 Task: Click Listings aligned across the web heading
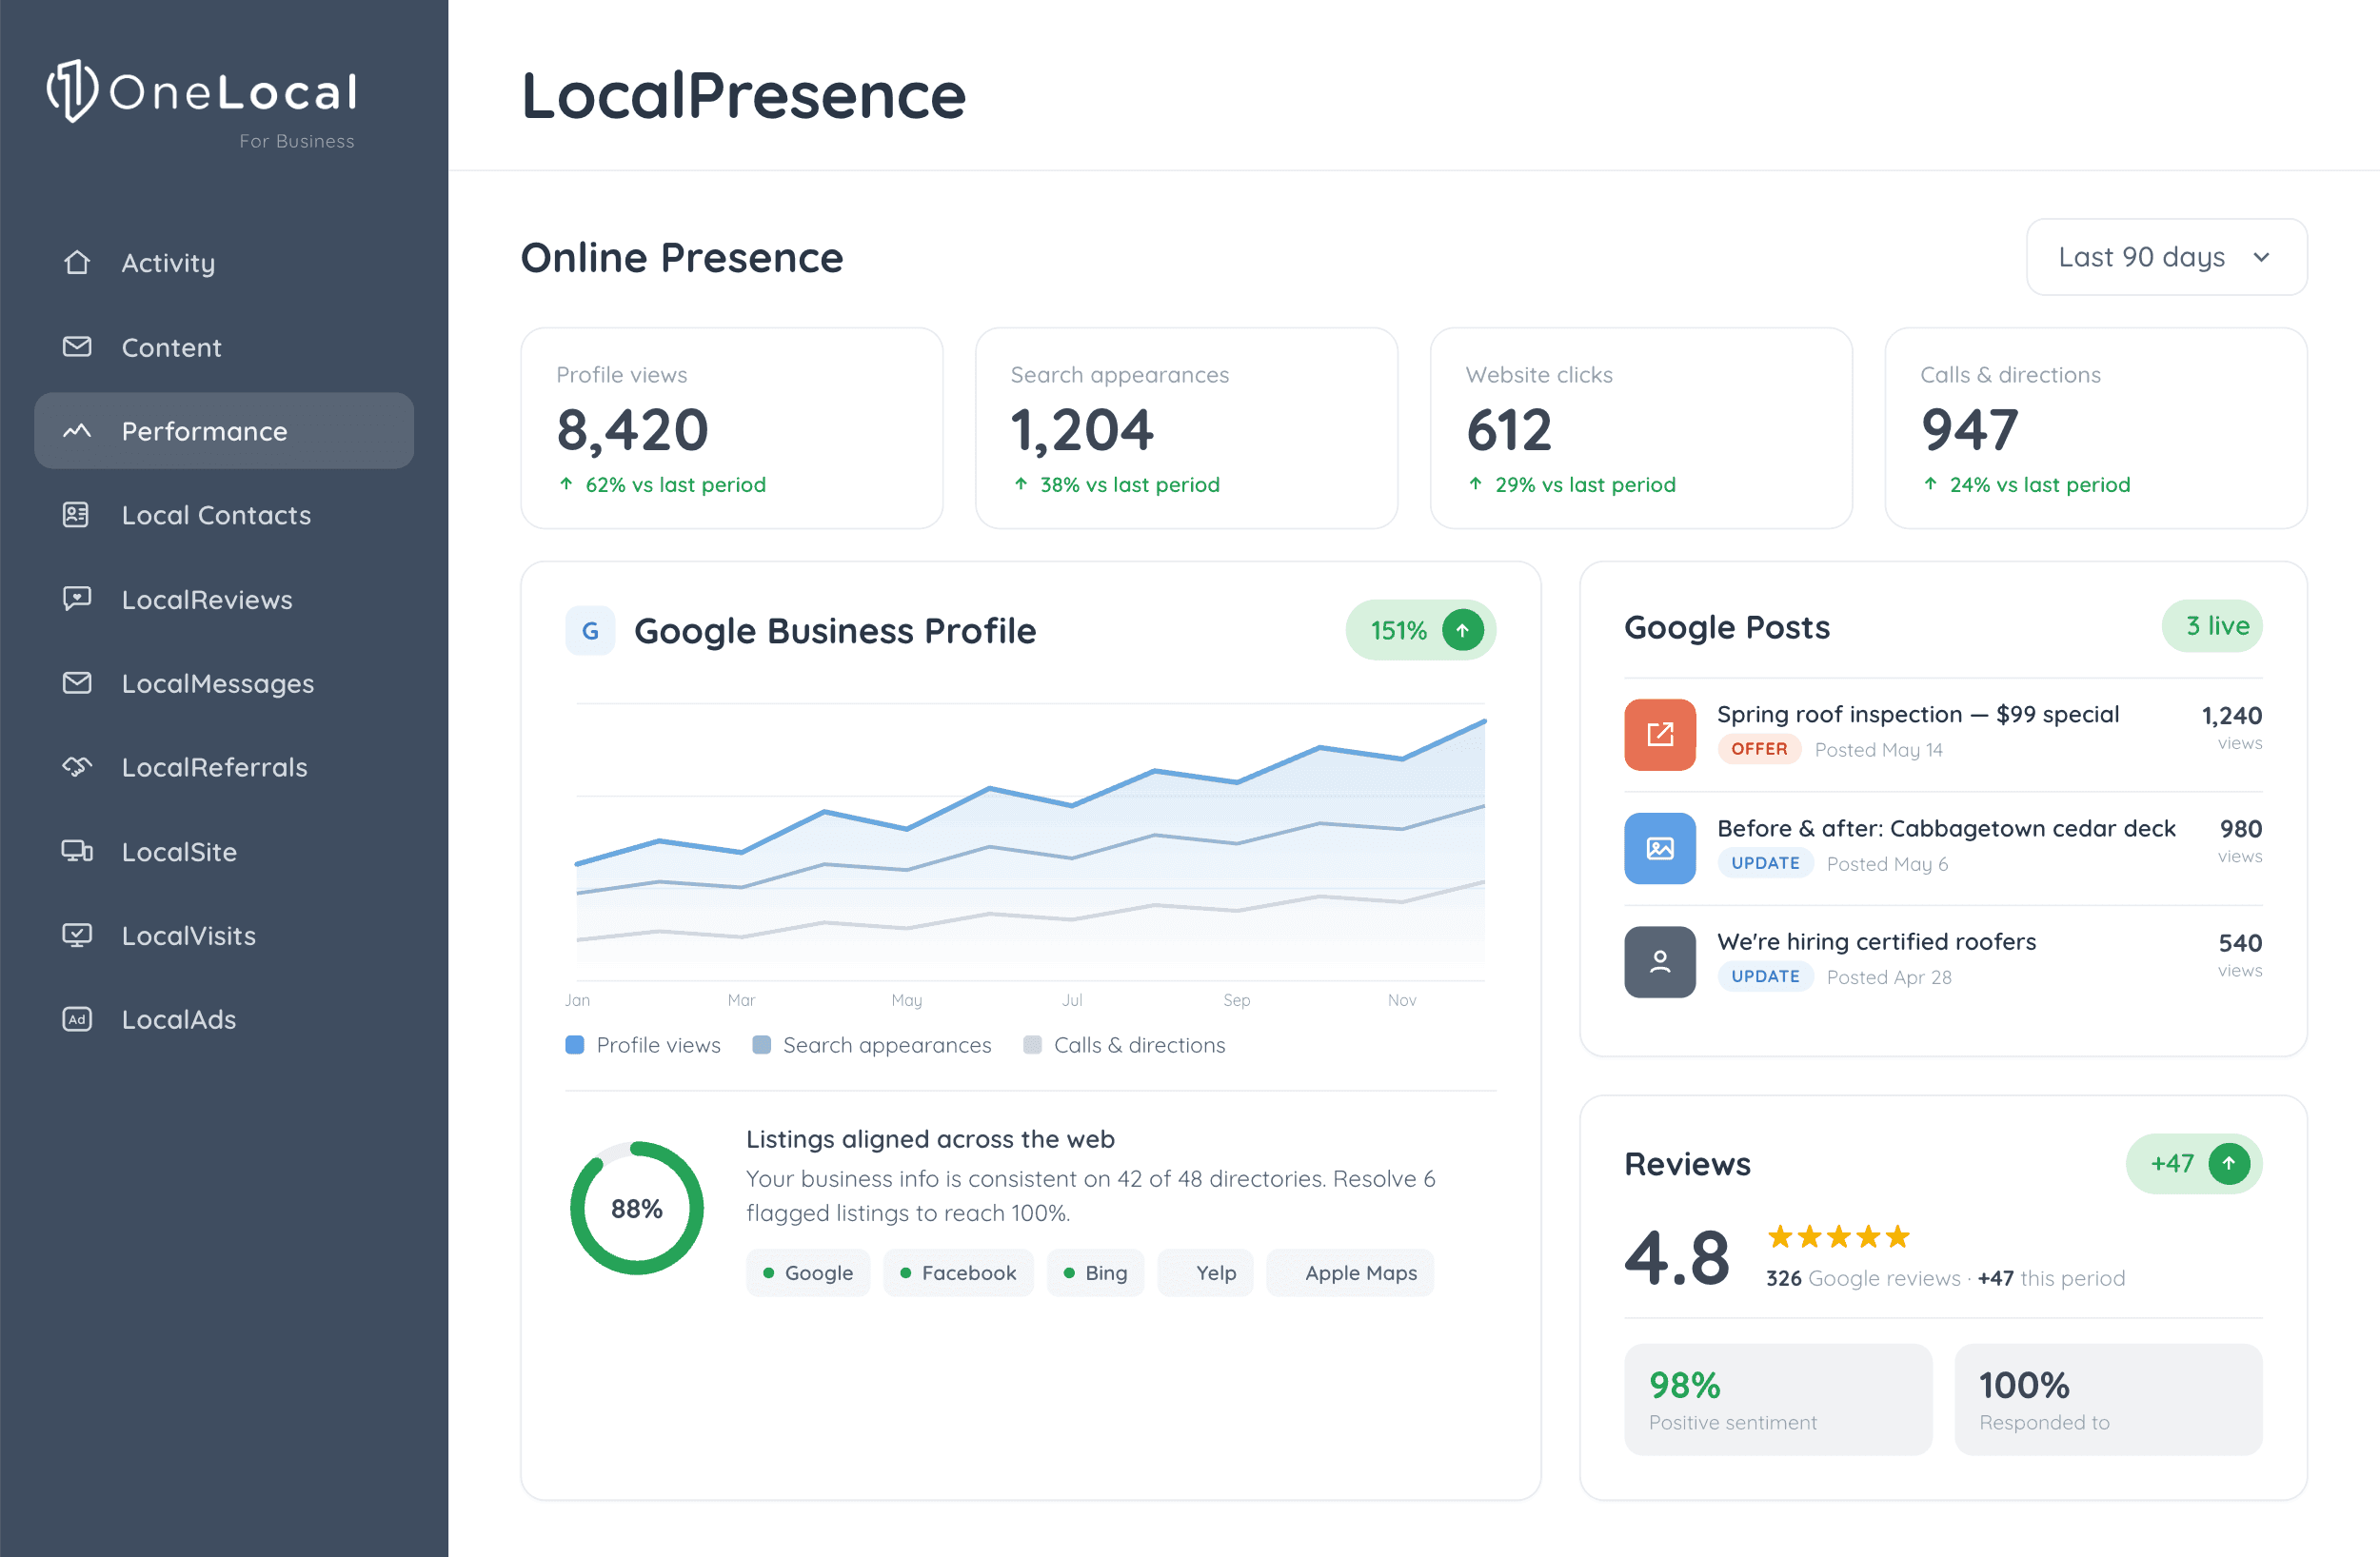(930, 1139)
